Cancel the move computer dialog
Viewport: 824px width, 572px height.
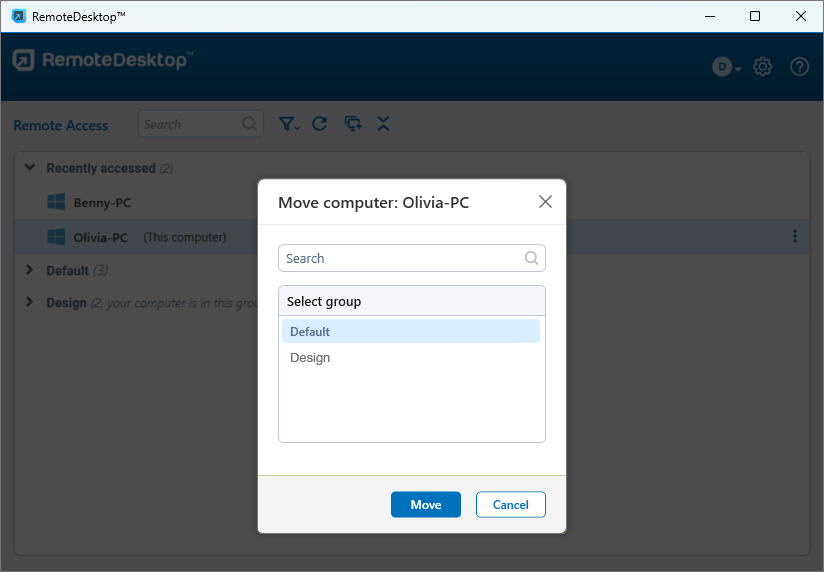510,505
